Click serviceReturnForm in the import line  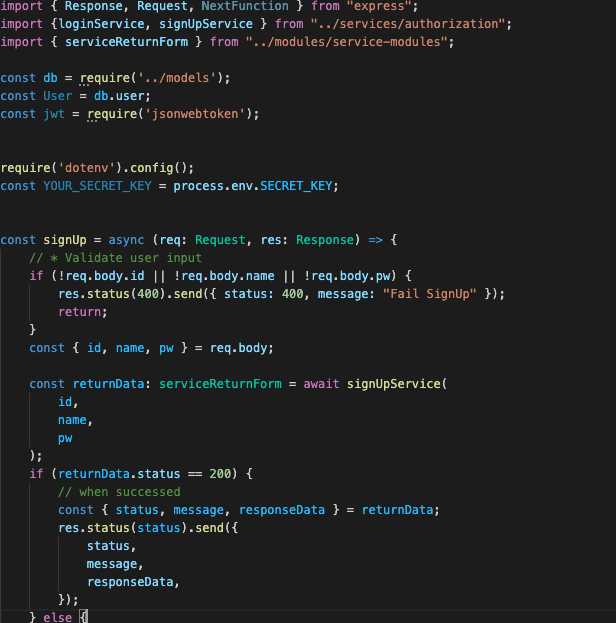point(126,42)
